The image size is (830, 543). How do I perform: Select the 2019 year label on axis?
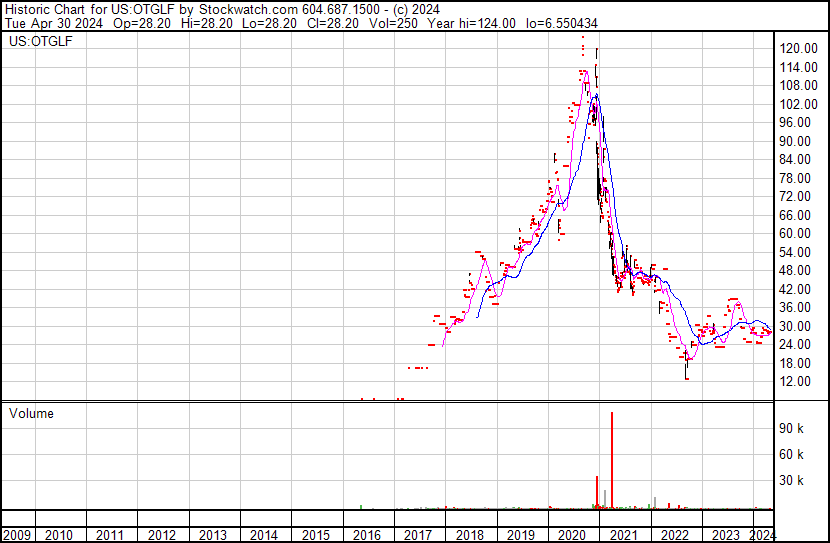tap(521, 535)
